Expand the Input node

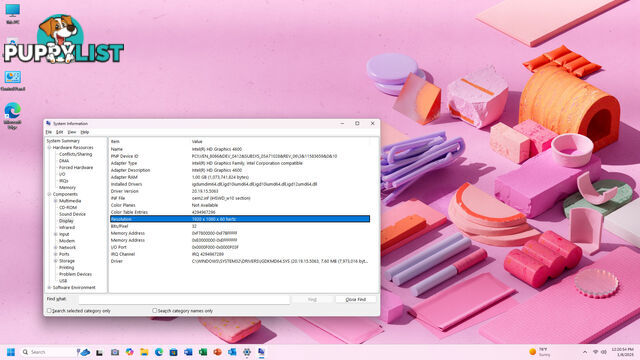click(x=56, y=234)
